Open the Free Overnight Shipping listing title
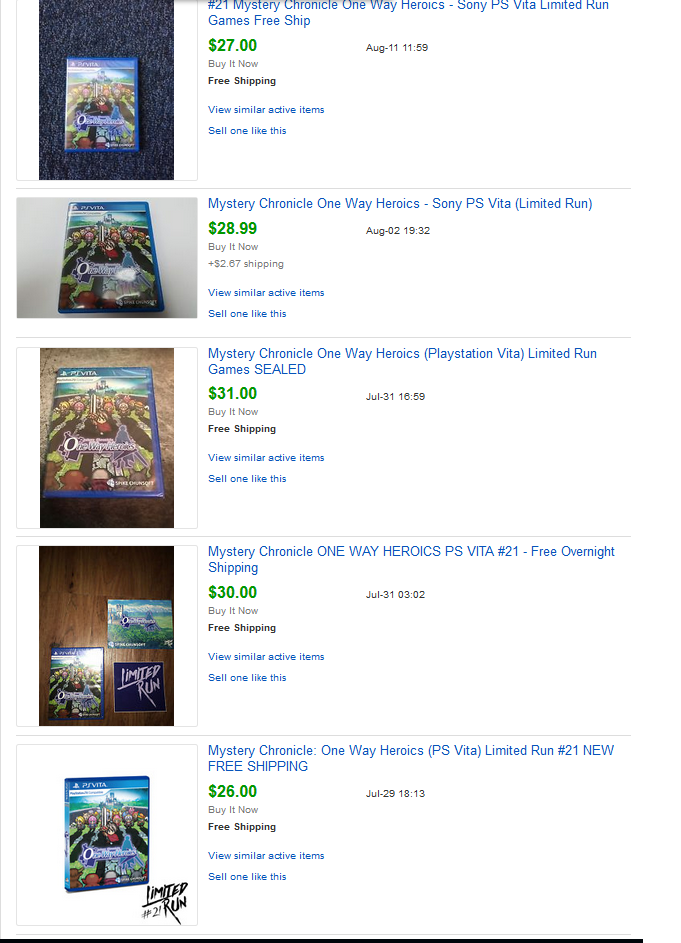Screen dimensions: 681x943 (411, 559)
